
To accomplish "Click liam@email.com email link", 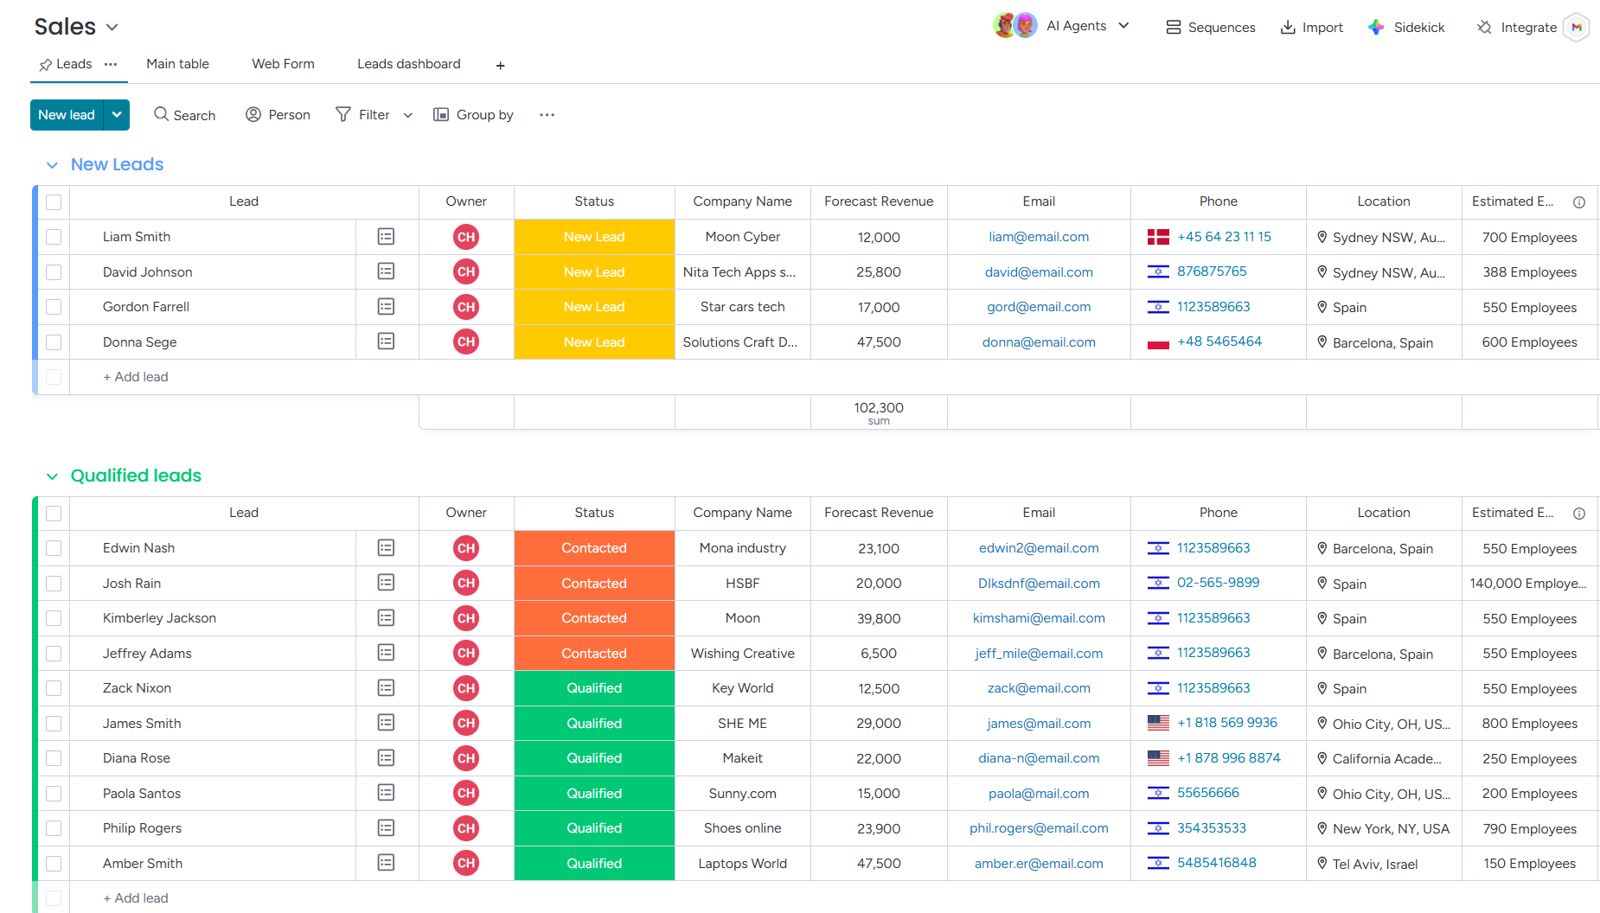I will [1039, 237].
